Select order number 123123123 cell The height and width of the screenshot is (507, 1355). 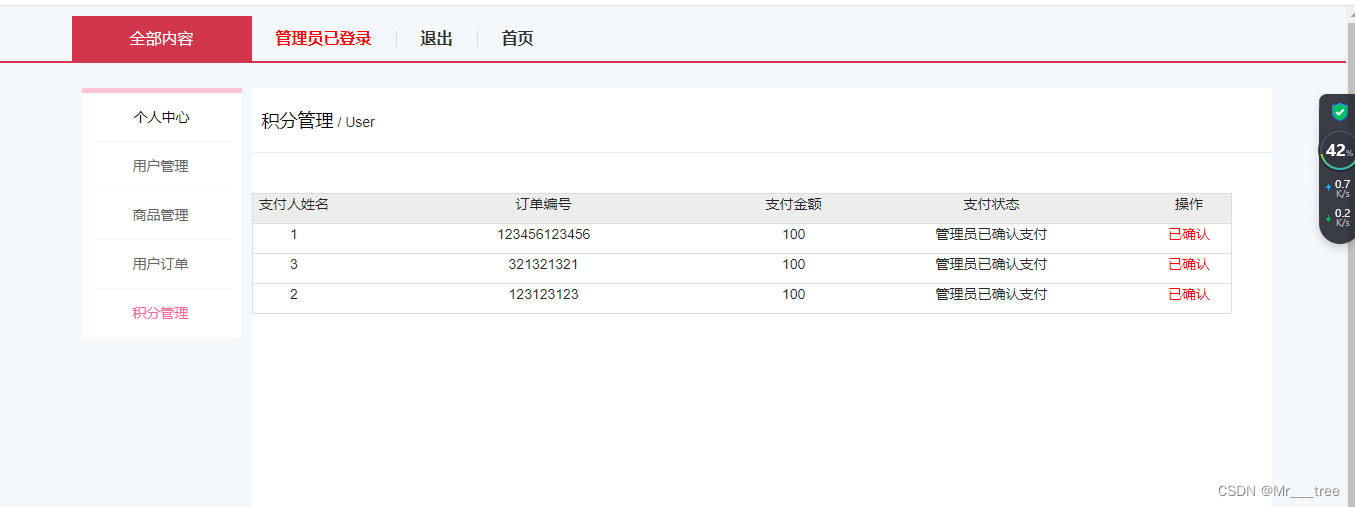click(544, 294)
